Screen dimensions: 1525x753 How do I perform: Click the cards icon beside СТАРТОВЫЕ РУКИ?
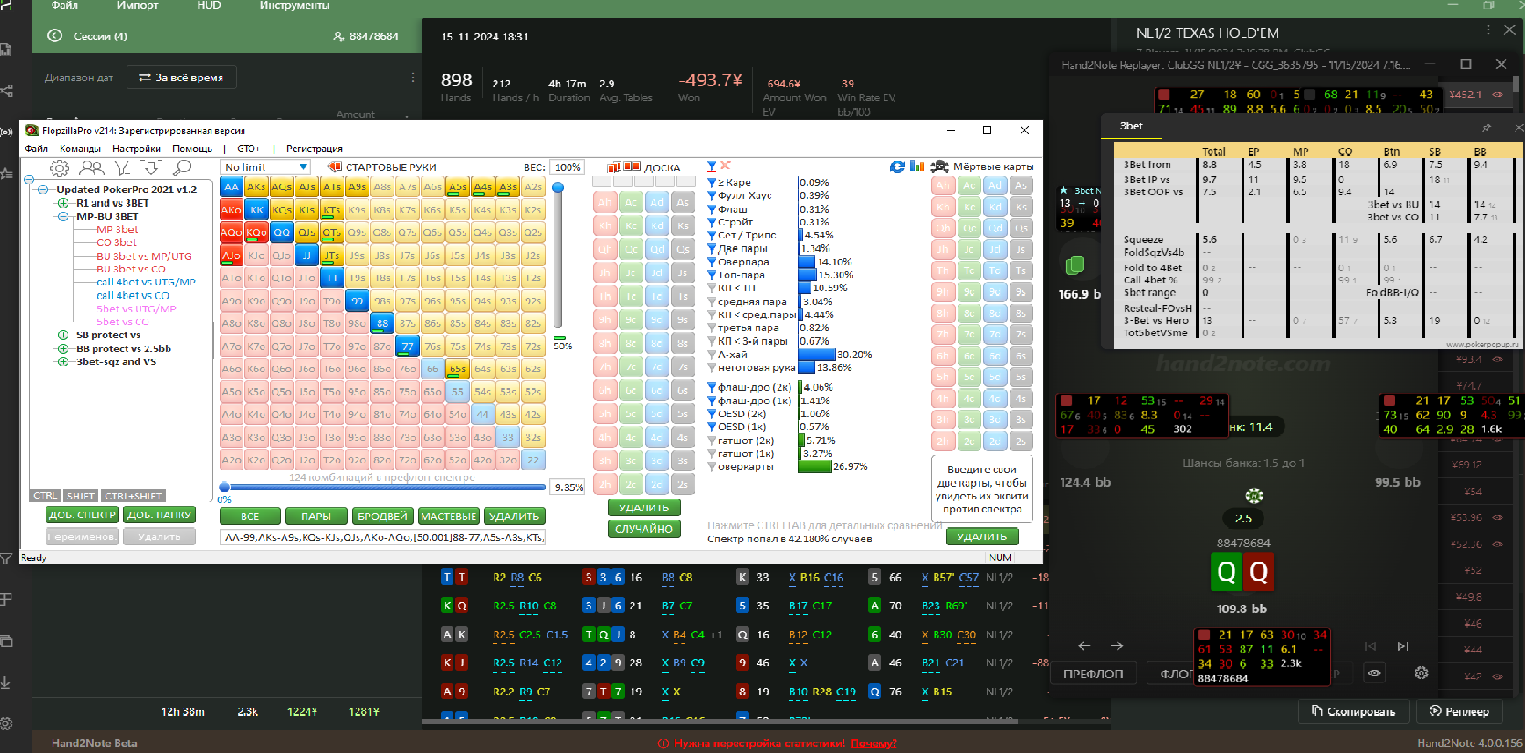[335, 167]
